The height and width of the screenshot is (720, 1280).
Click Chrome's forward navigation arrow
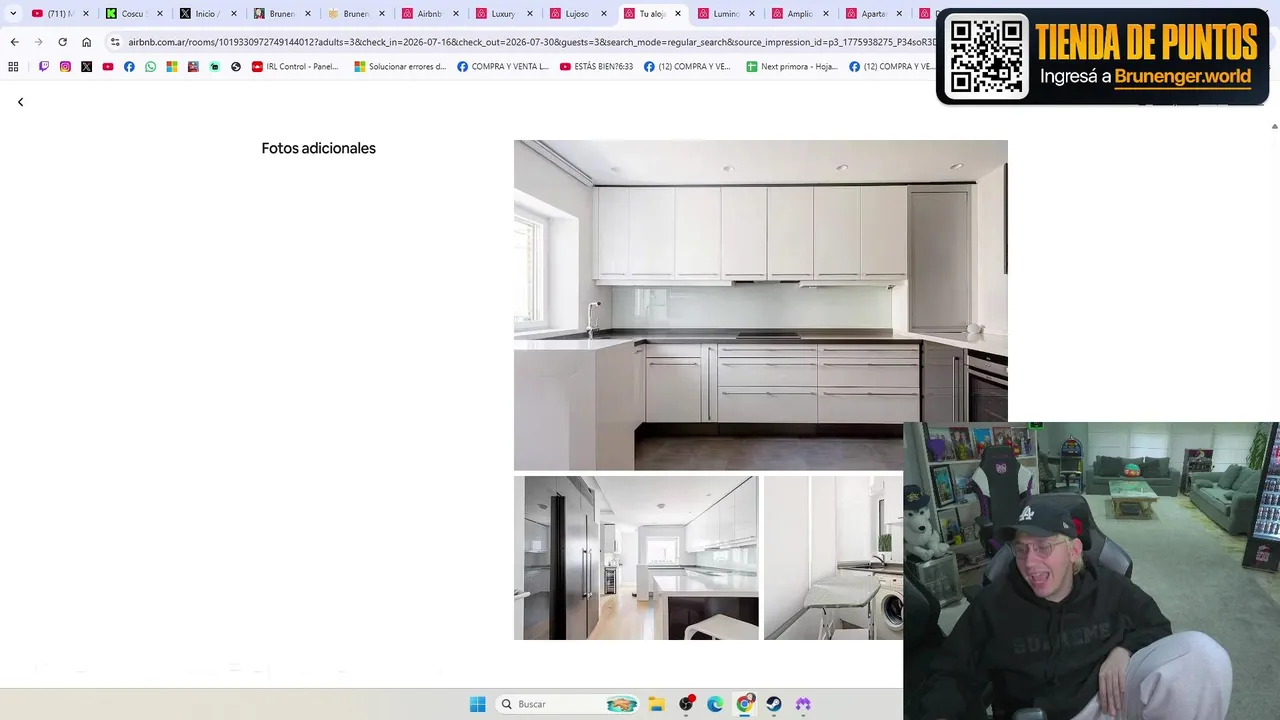point(38,42)
